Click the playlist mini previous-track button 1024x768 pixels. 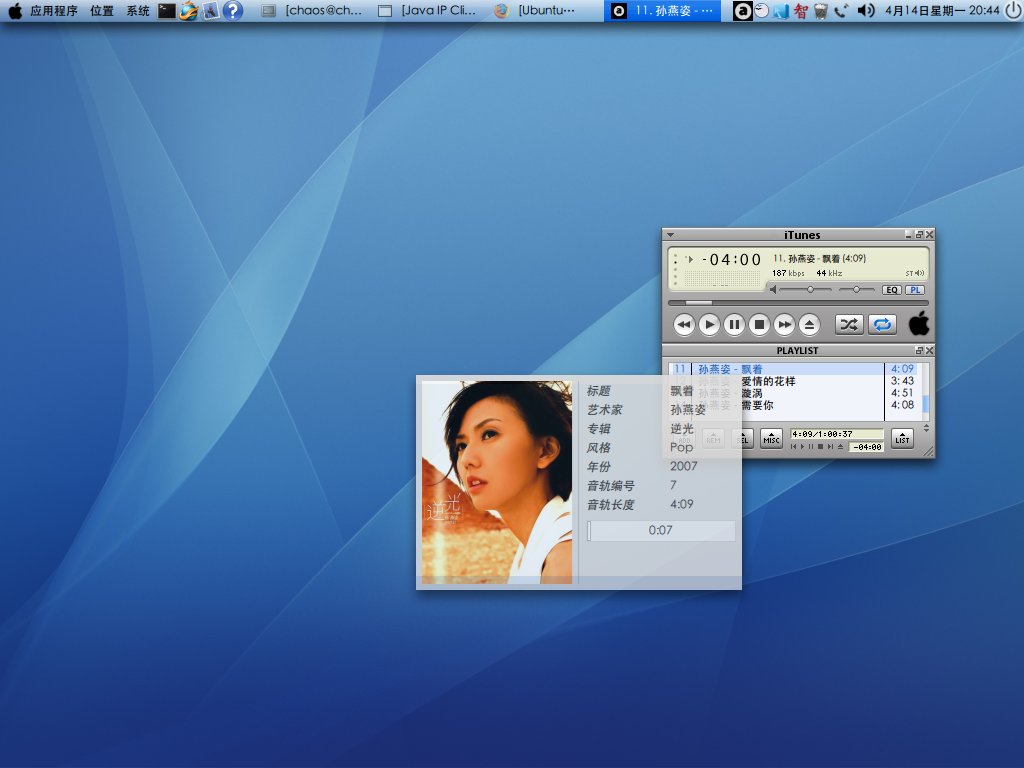(793, 447)
